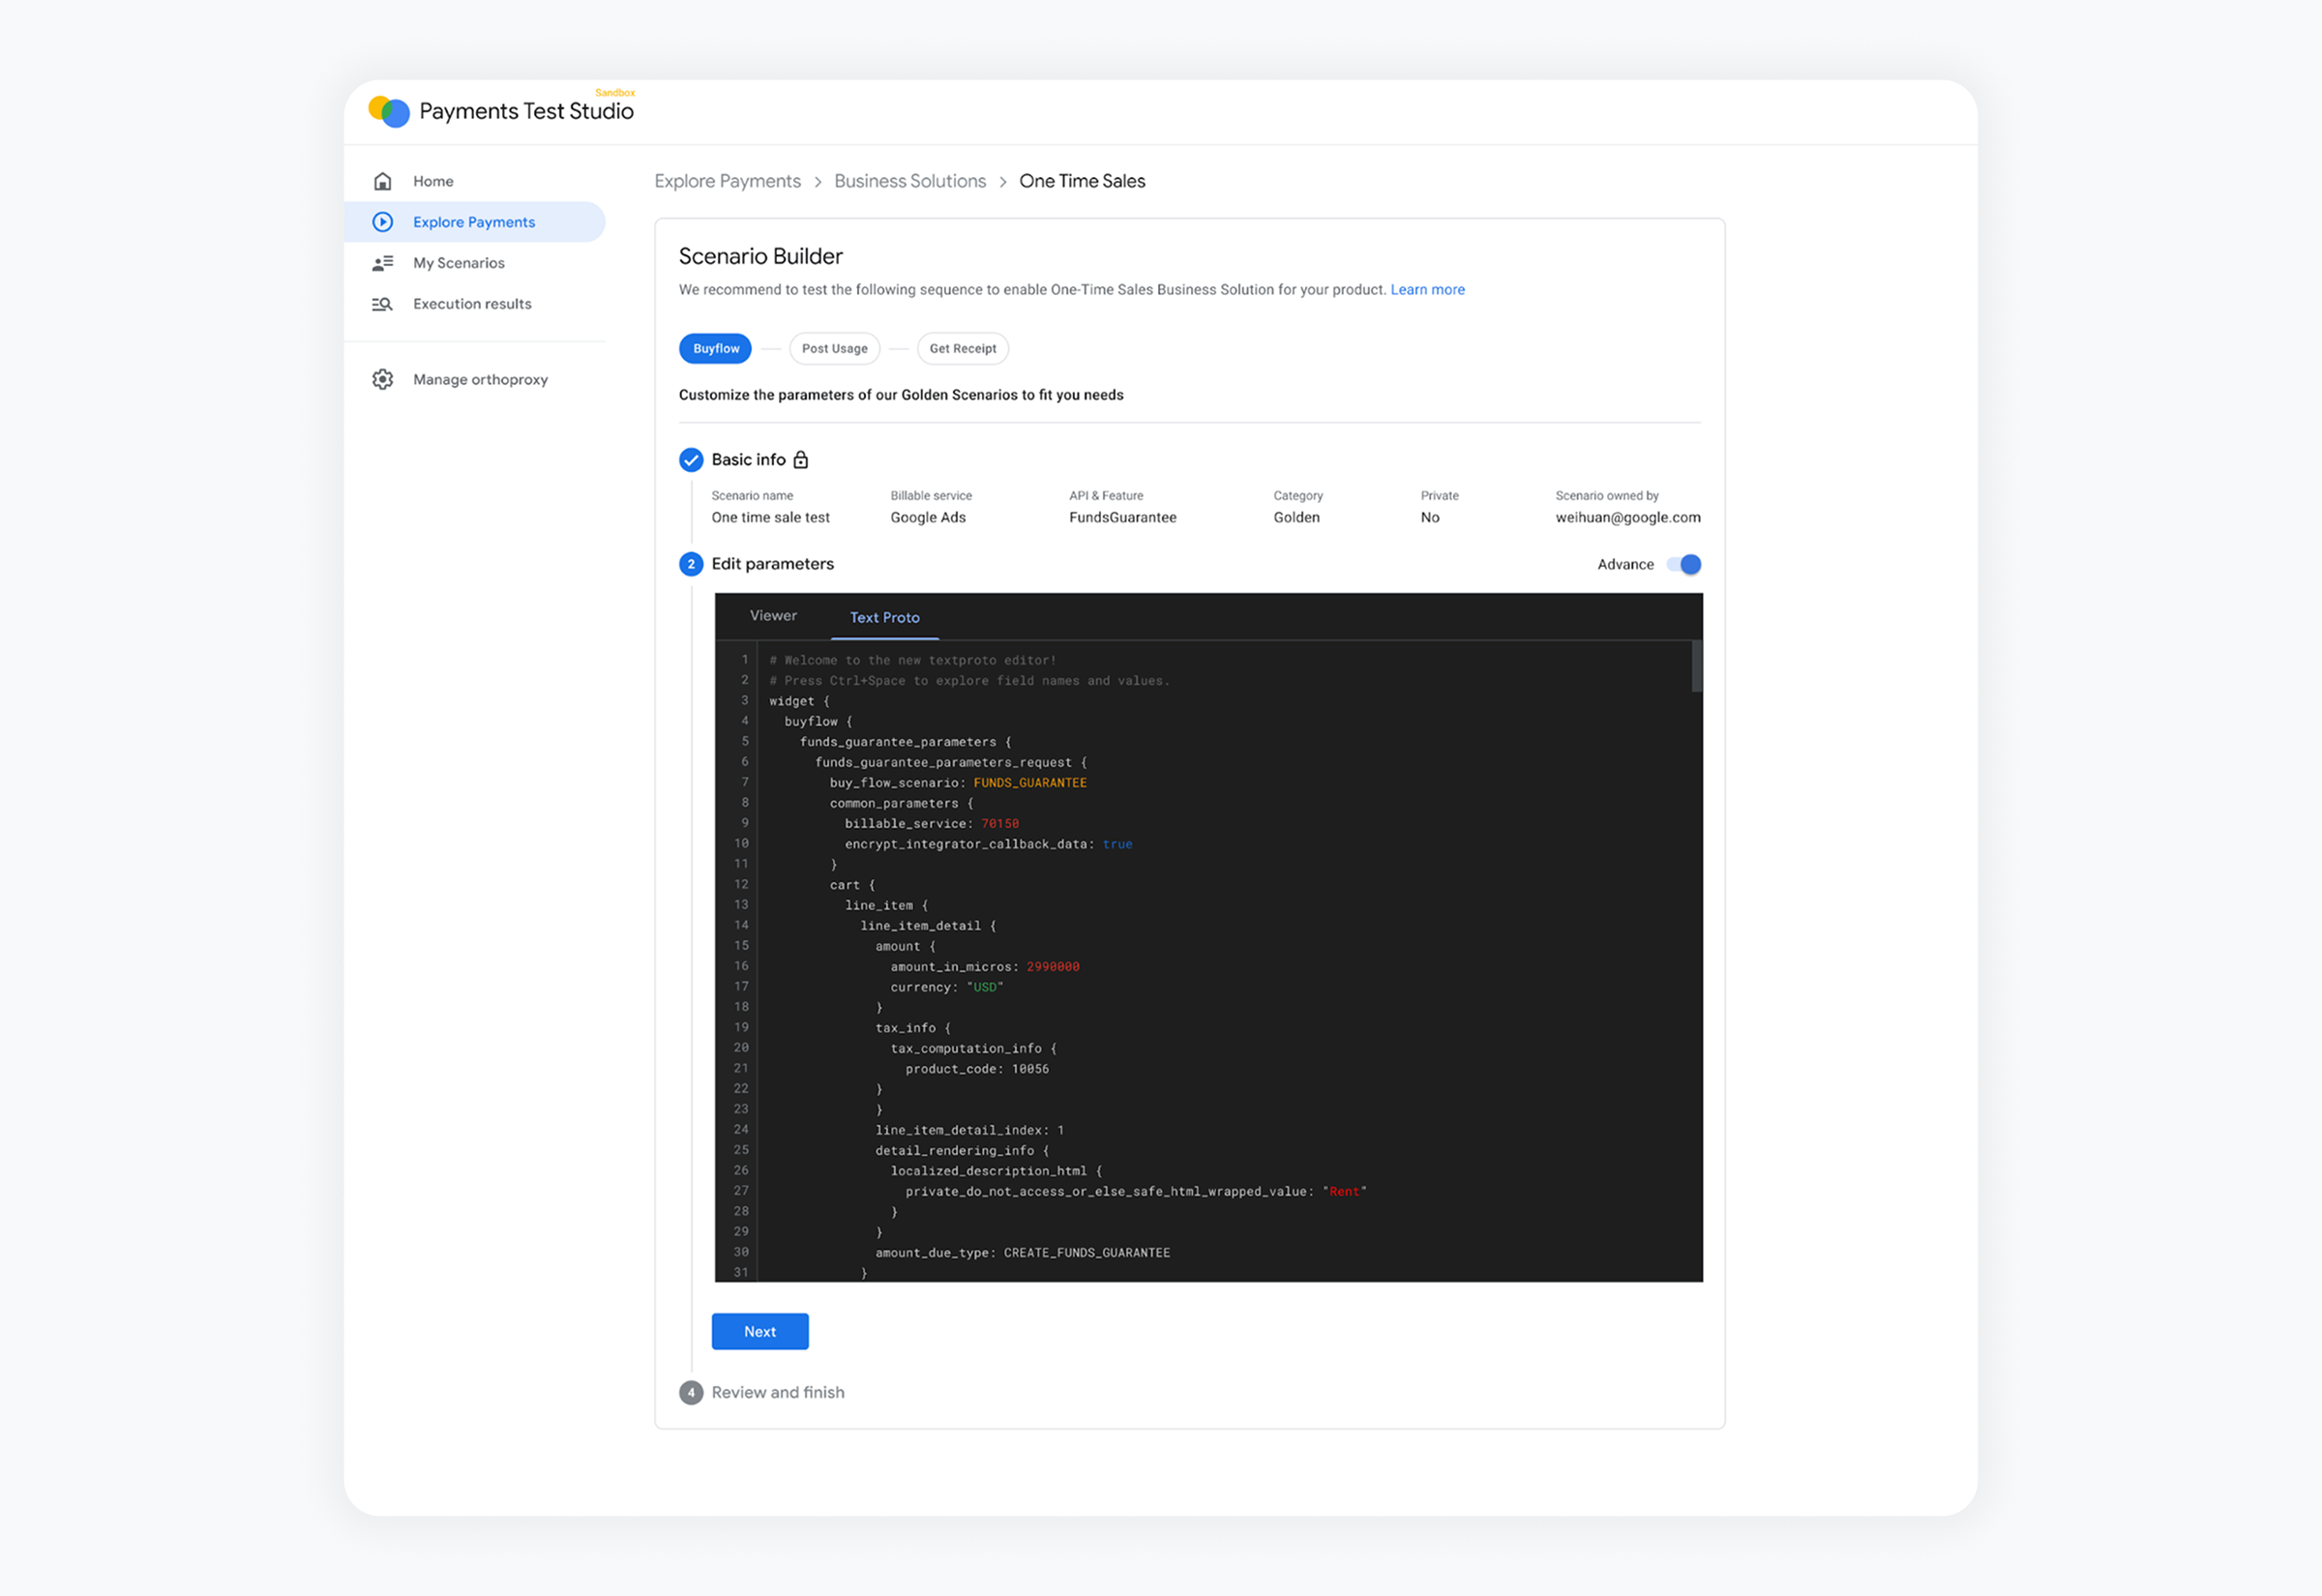Toggle the Advance switch off
The height and width of the screenshot is (1596, 2322).
click(x=1685, y=565)
